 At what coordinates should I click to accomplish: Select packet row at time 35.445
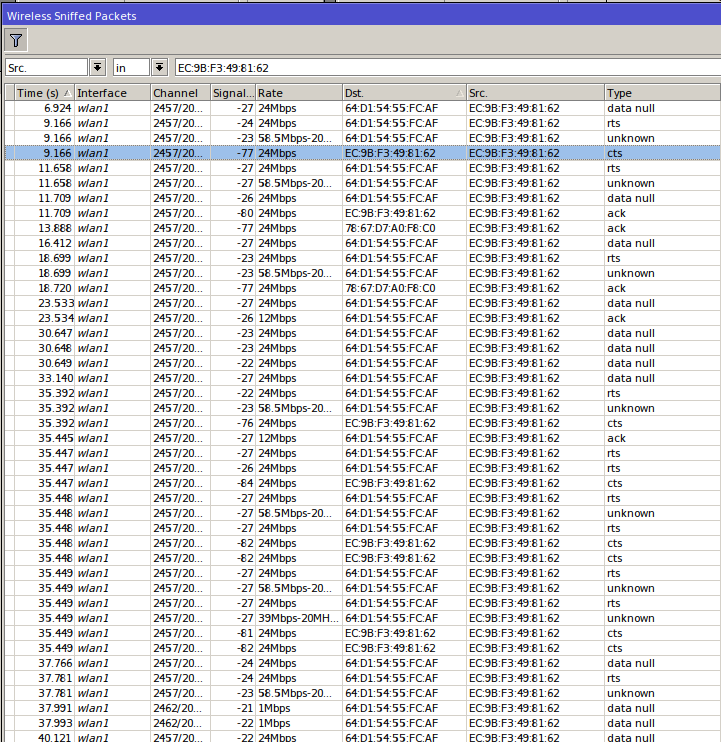tap(363, 438)
